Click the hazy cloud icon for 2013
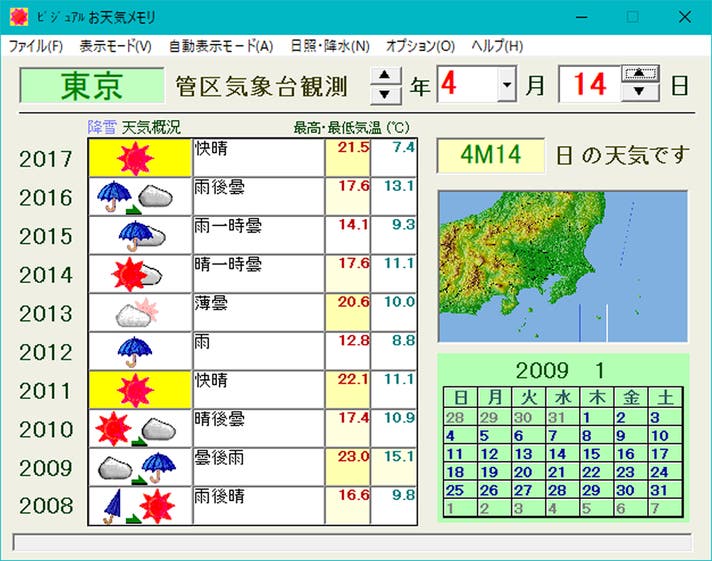 [139, 313]
